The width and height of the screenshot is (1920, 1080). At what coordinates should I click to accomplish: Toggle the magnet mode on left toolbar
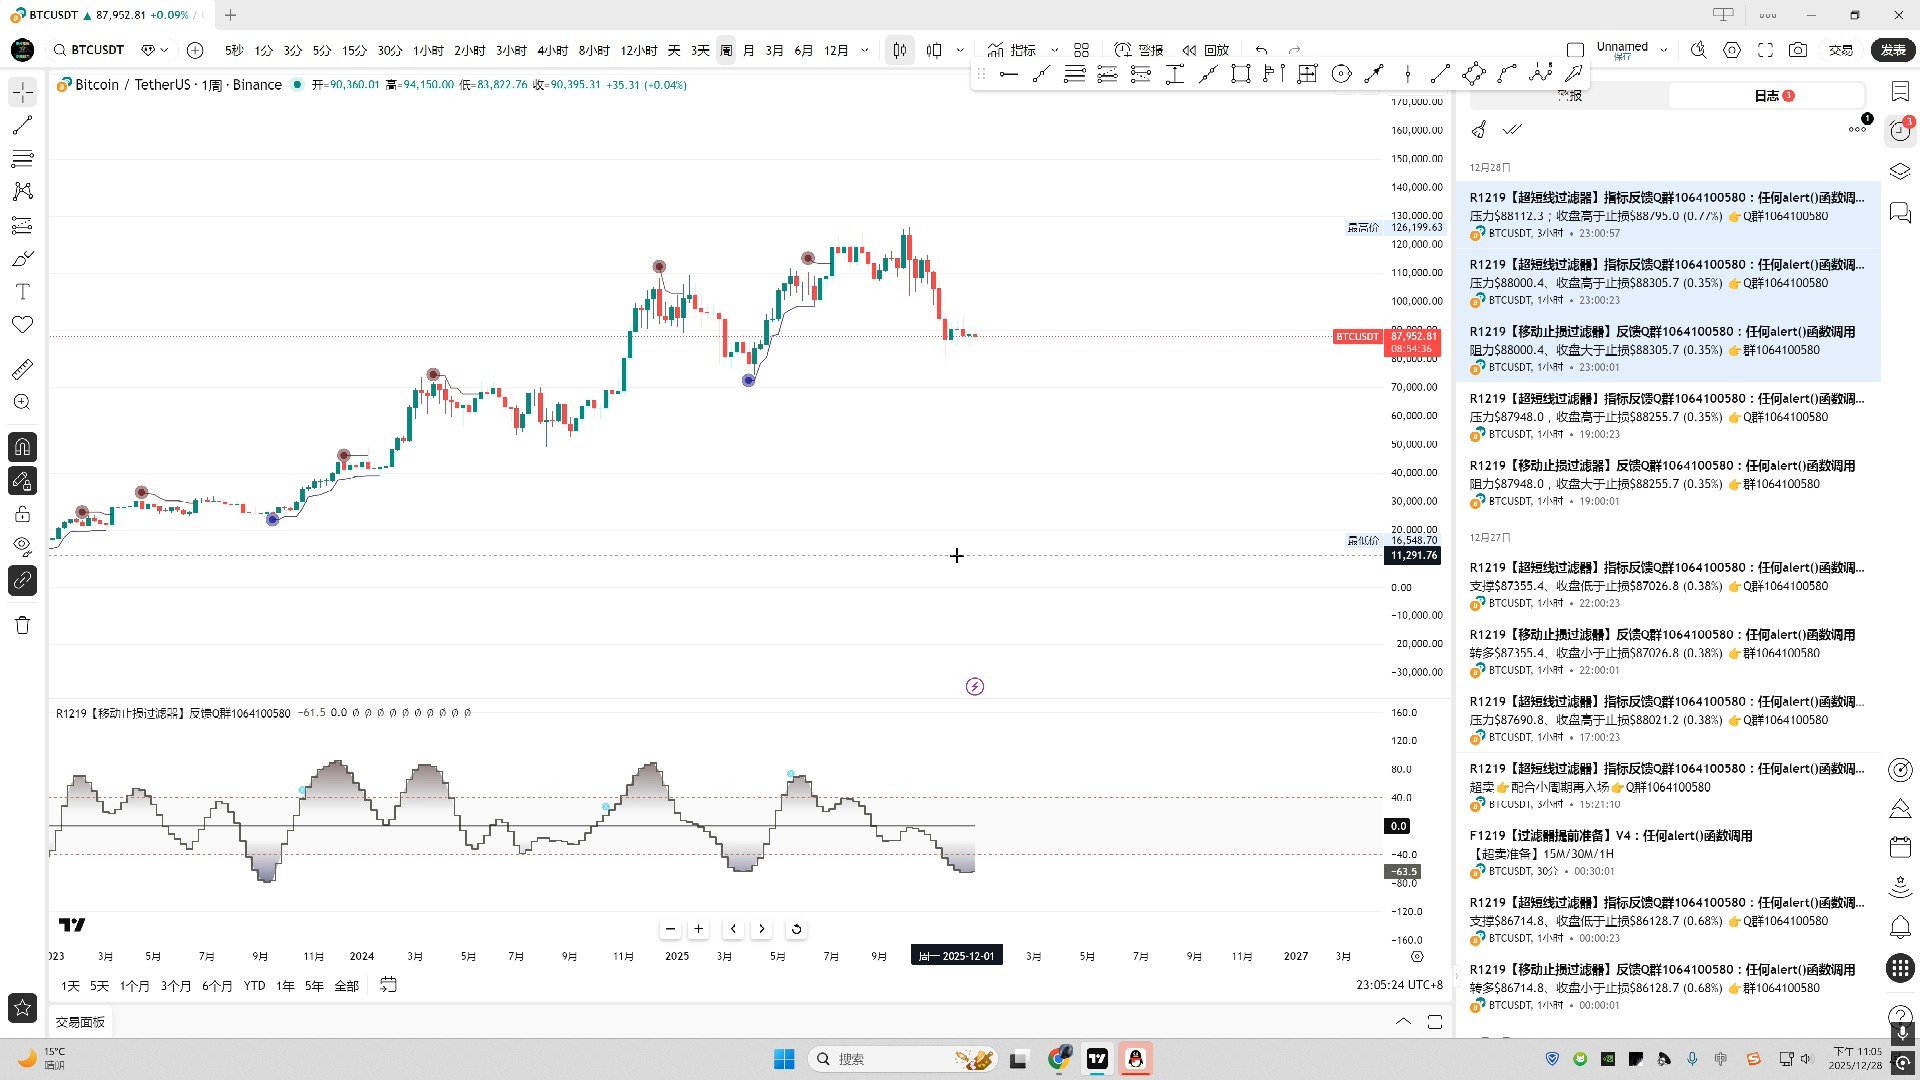[x=22, y=447]
